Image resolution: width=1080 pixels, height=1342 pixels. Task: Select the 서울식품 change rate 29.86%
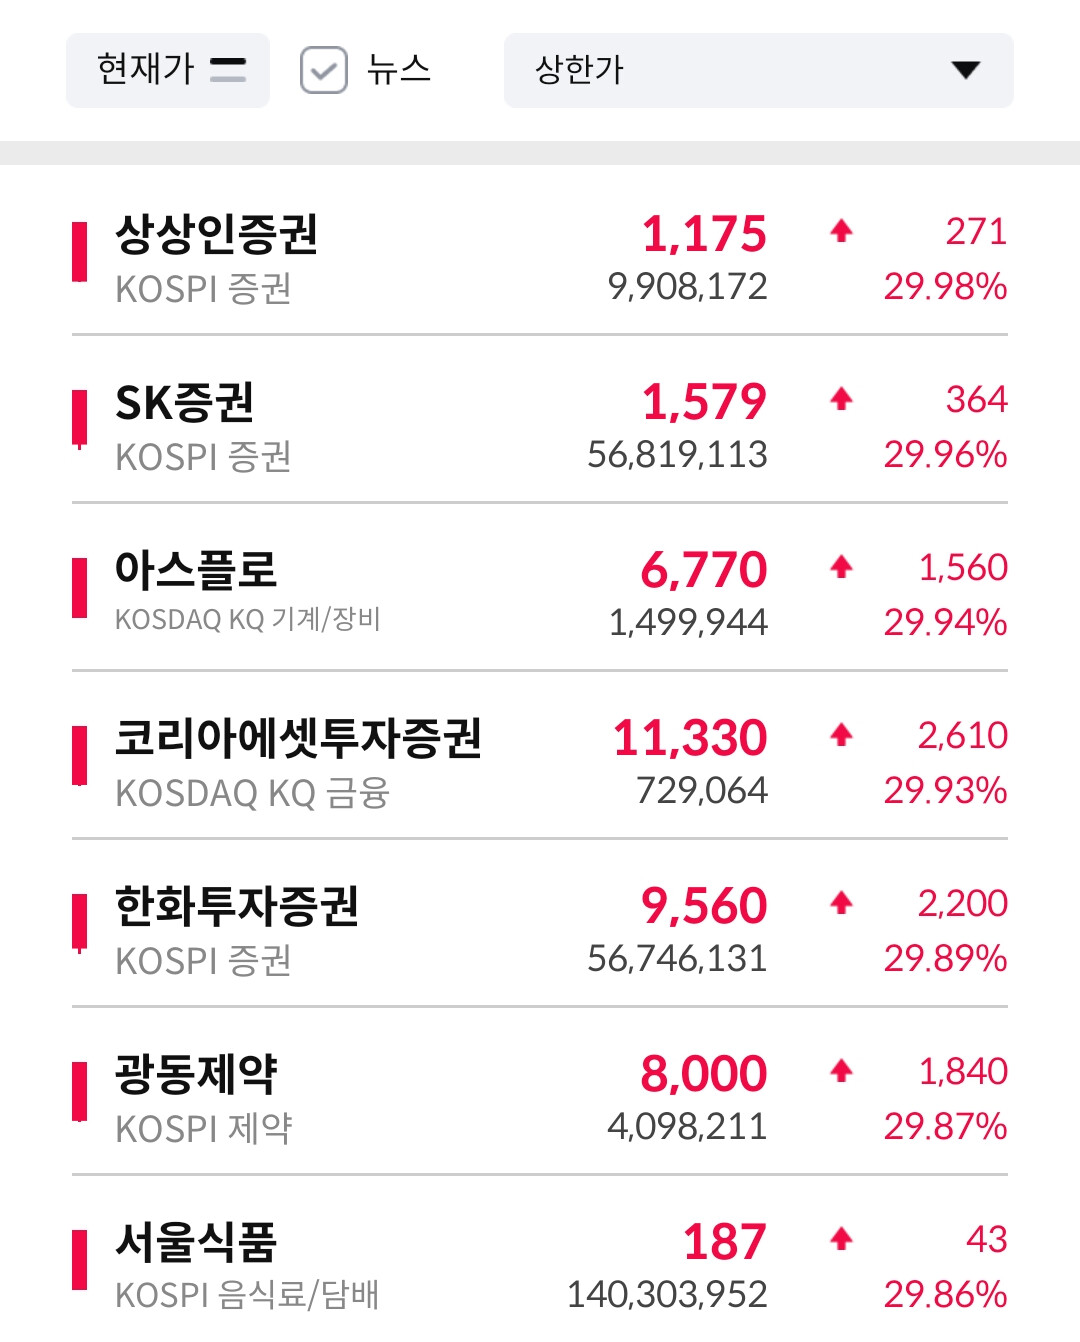point(945,1295)
